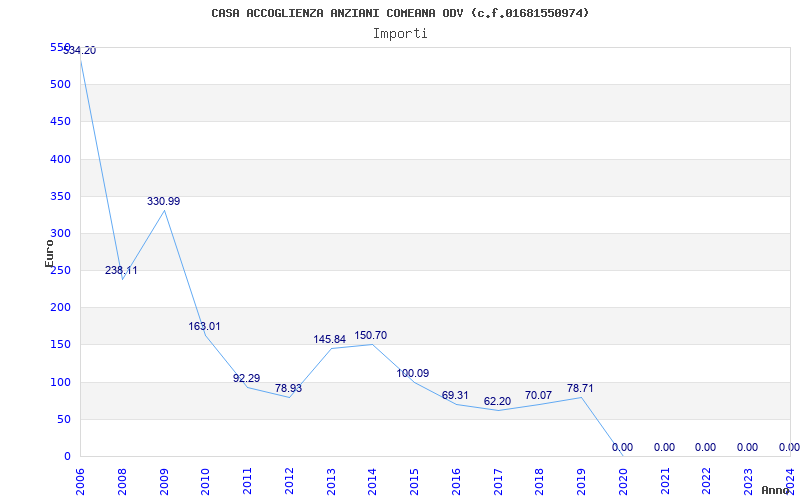Click y-axis value 150
The height and width of the screenshot is (500, 800).
pyautogui.click(x=60, y=345)
